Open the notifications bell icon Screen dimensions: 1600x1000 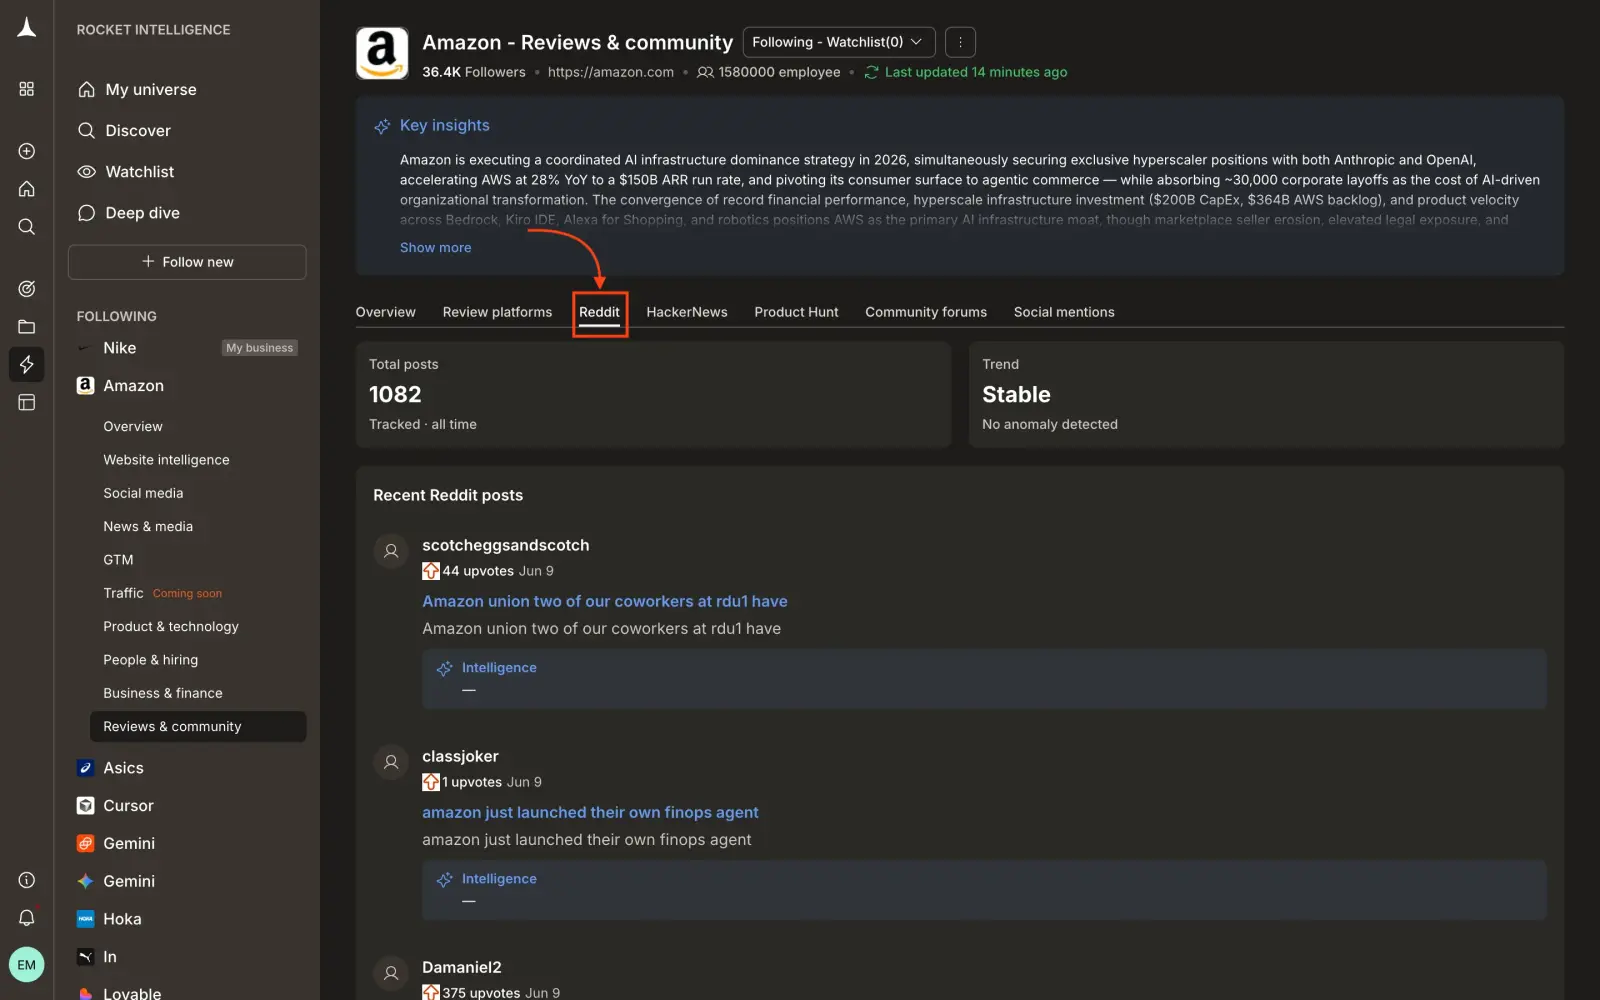(x=27, y=917)
